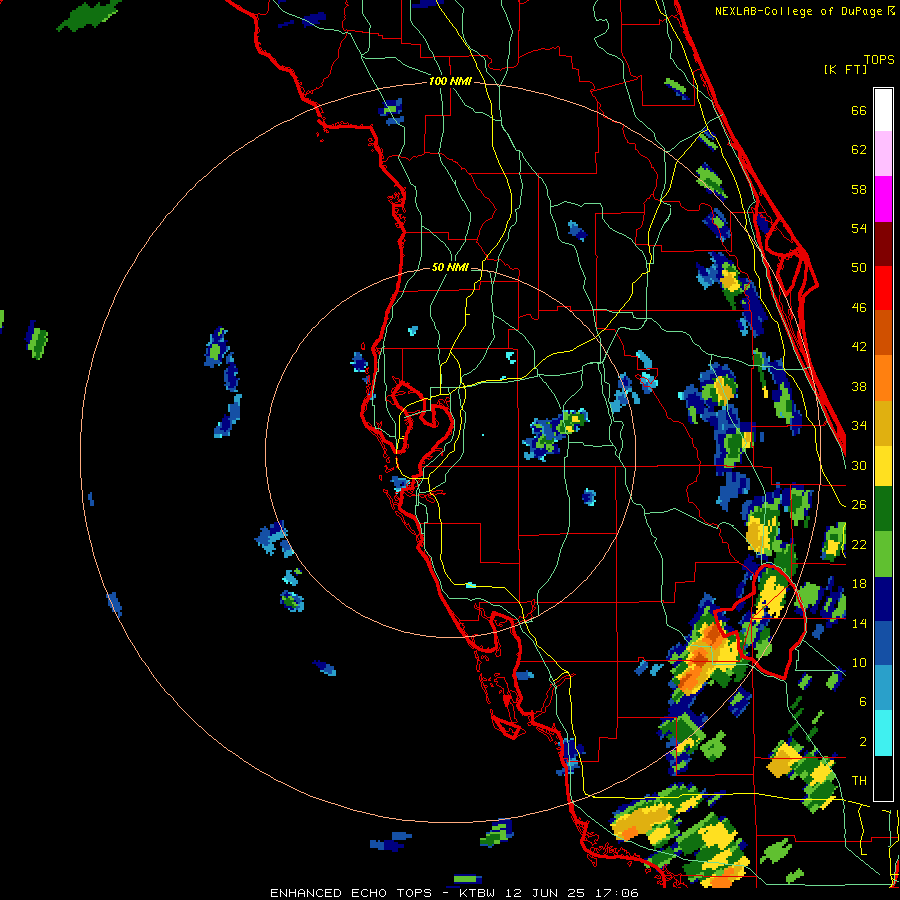900x900 pixels.
Task: Pick the TH threshold swatch at legend bottom
Action: pos(883,778)
